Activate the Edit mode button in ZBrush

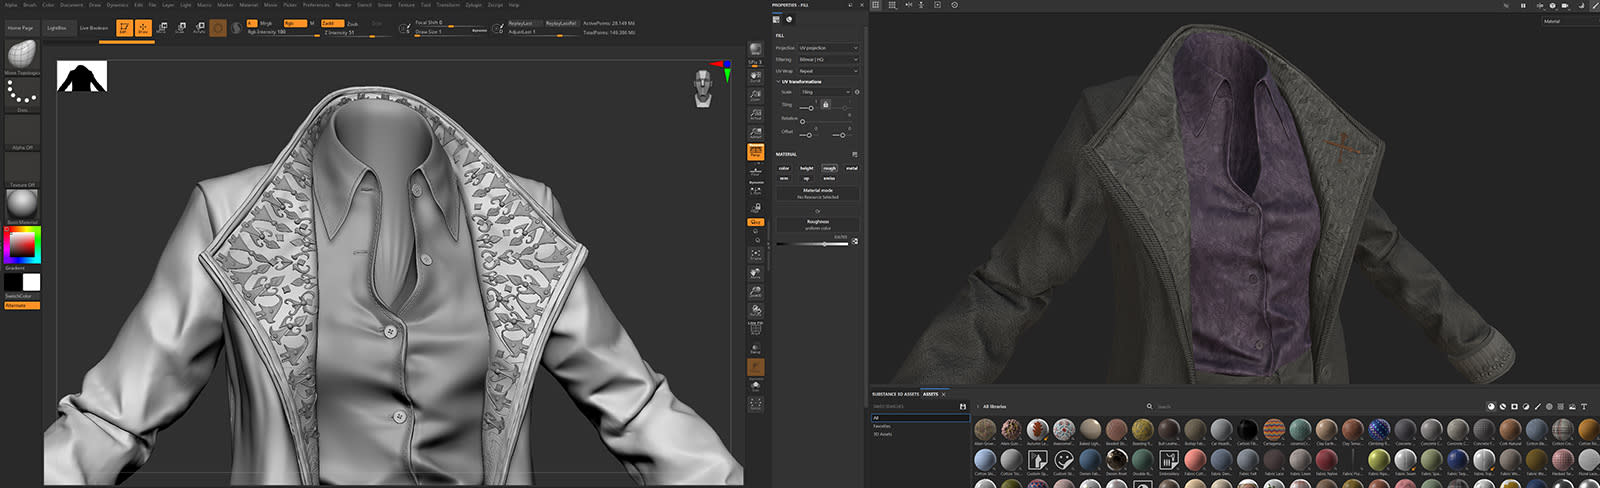point(124,28)
